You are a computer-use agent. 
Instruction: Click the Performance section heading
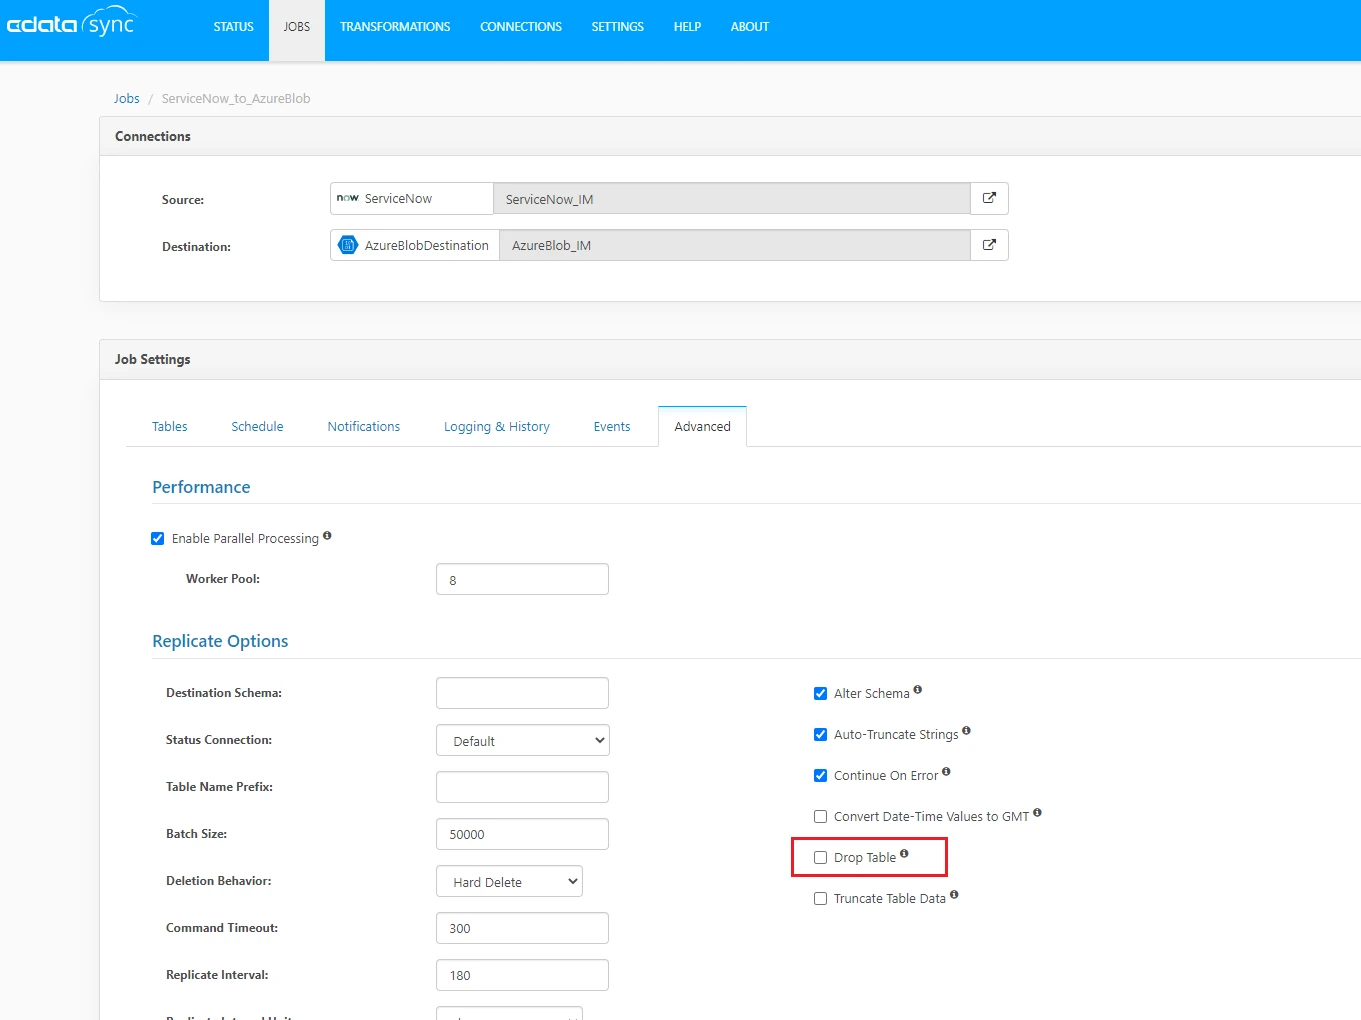point(201,487)
